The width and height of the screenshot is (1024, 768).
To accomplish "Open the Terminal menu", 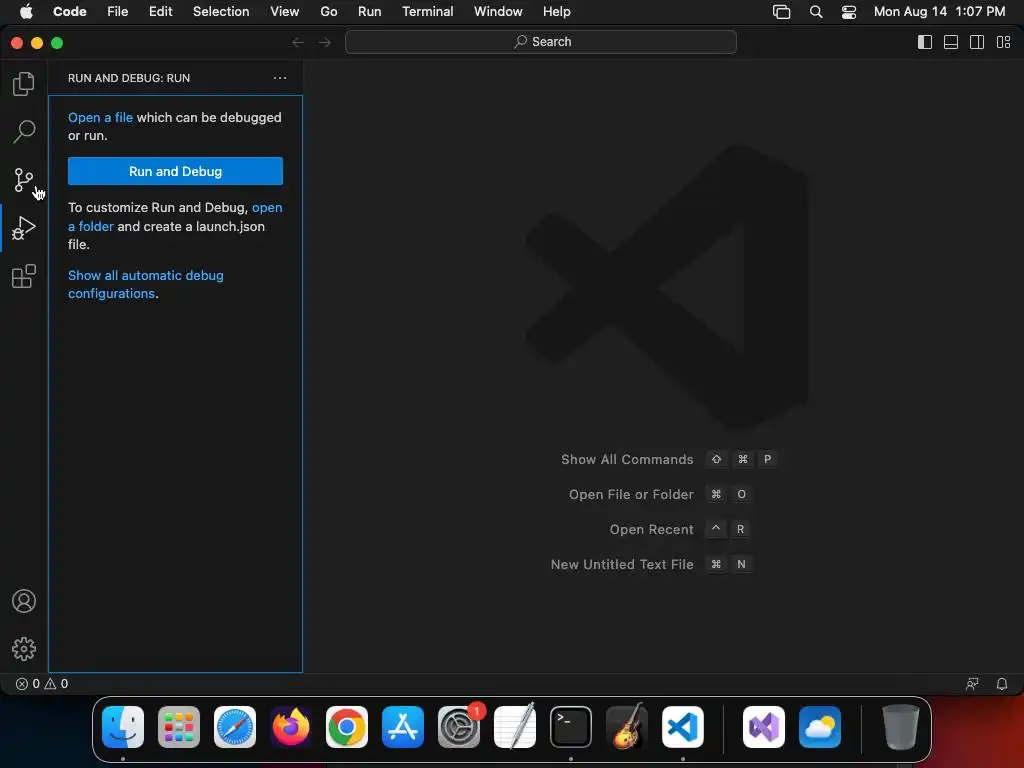I will [428, 12].
